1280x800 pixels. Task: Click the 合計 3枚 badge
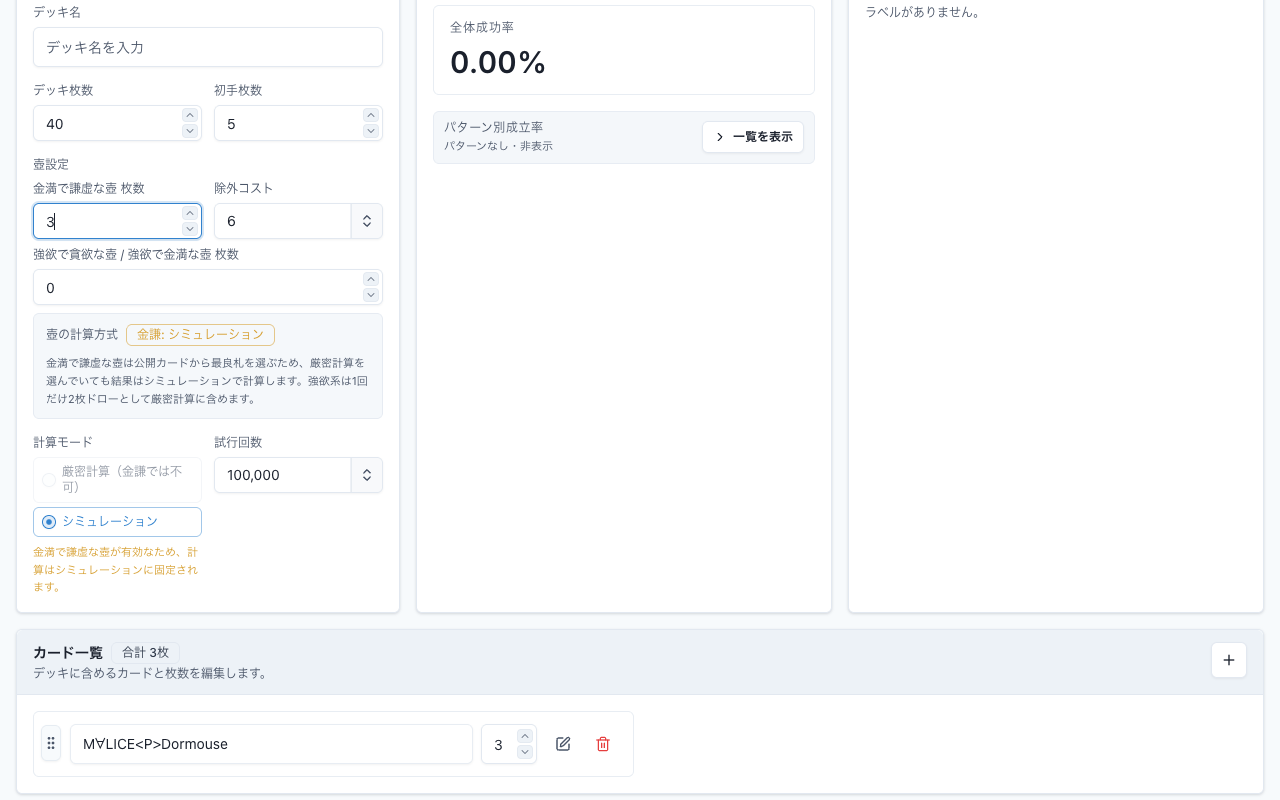(146, 652)
